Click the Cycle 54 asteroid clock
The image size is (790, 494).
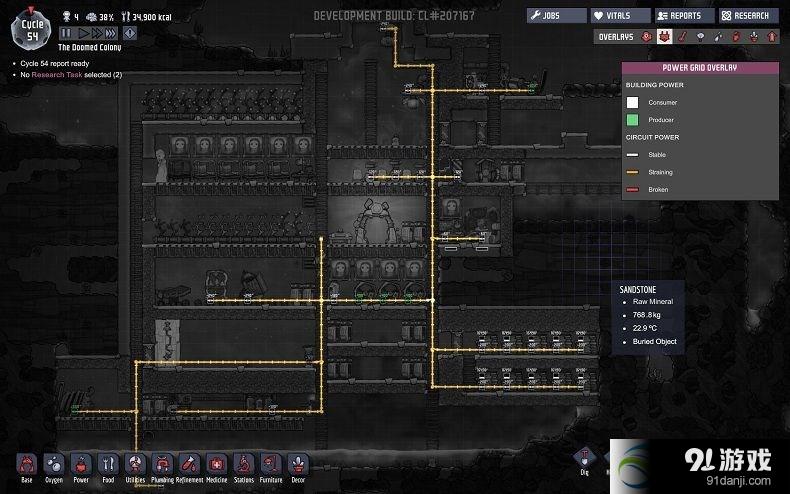click(31, 30)
